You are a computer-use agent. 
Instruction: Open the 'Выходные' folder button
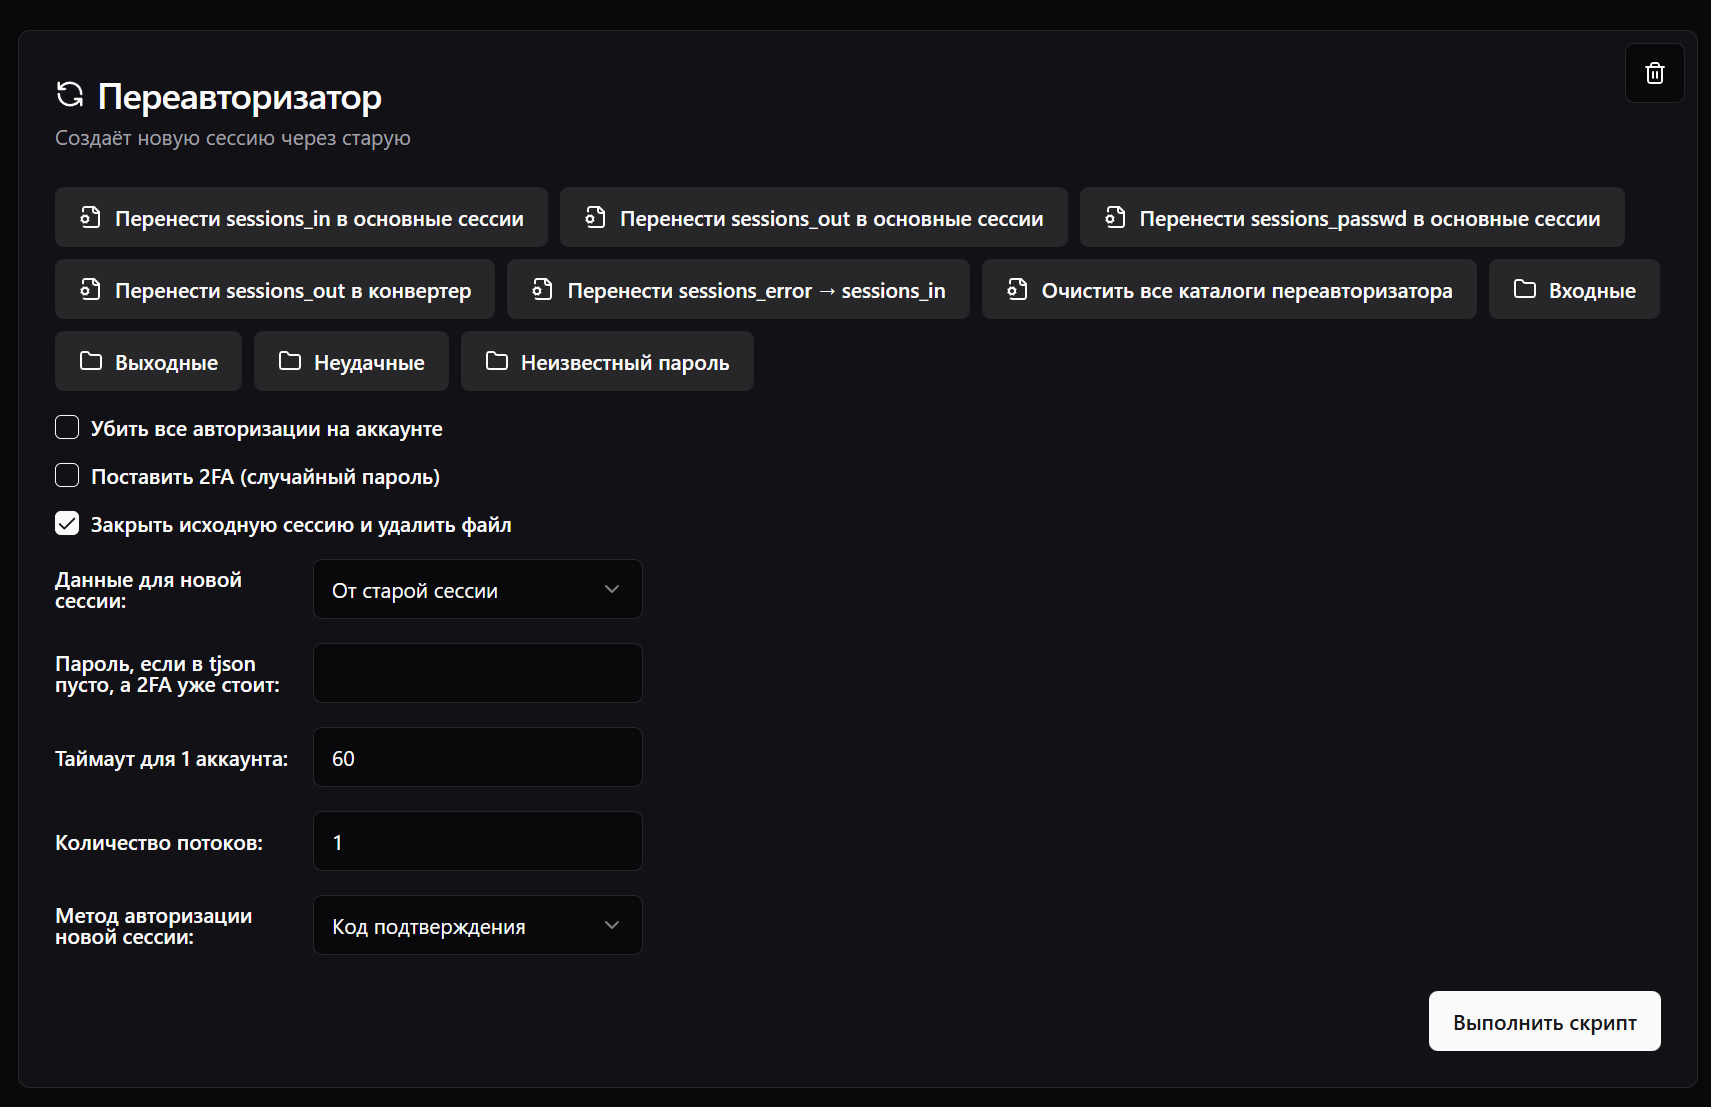point(148,362)
